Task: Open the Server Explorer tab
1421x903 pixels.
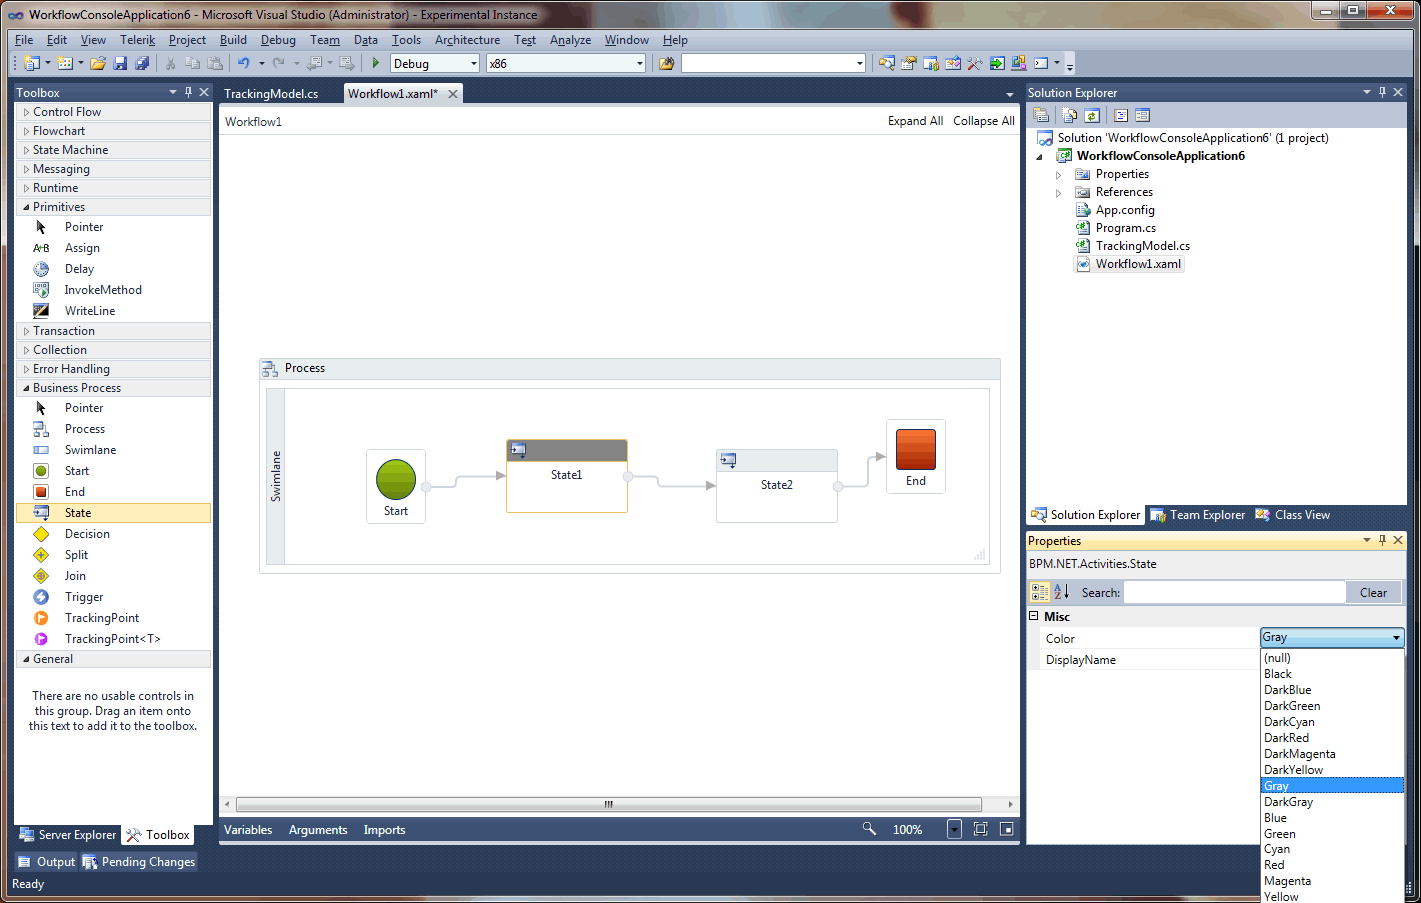Action: [x=68, y=835]
